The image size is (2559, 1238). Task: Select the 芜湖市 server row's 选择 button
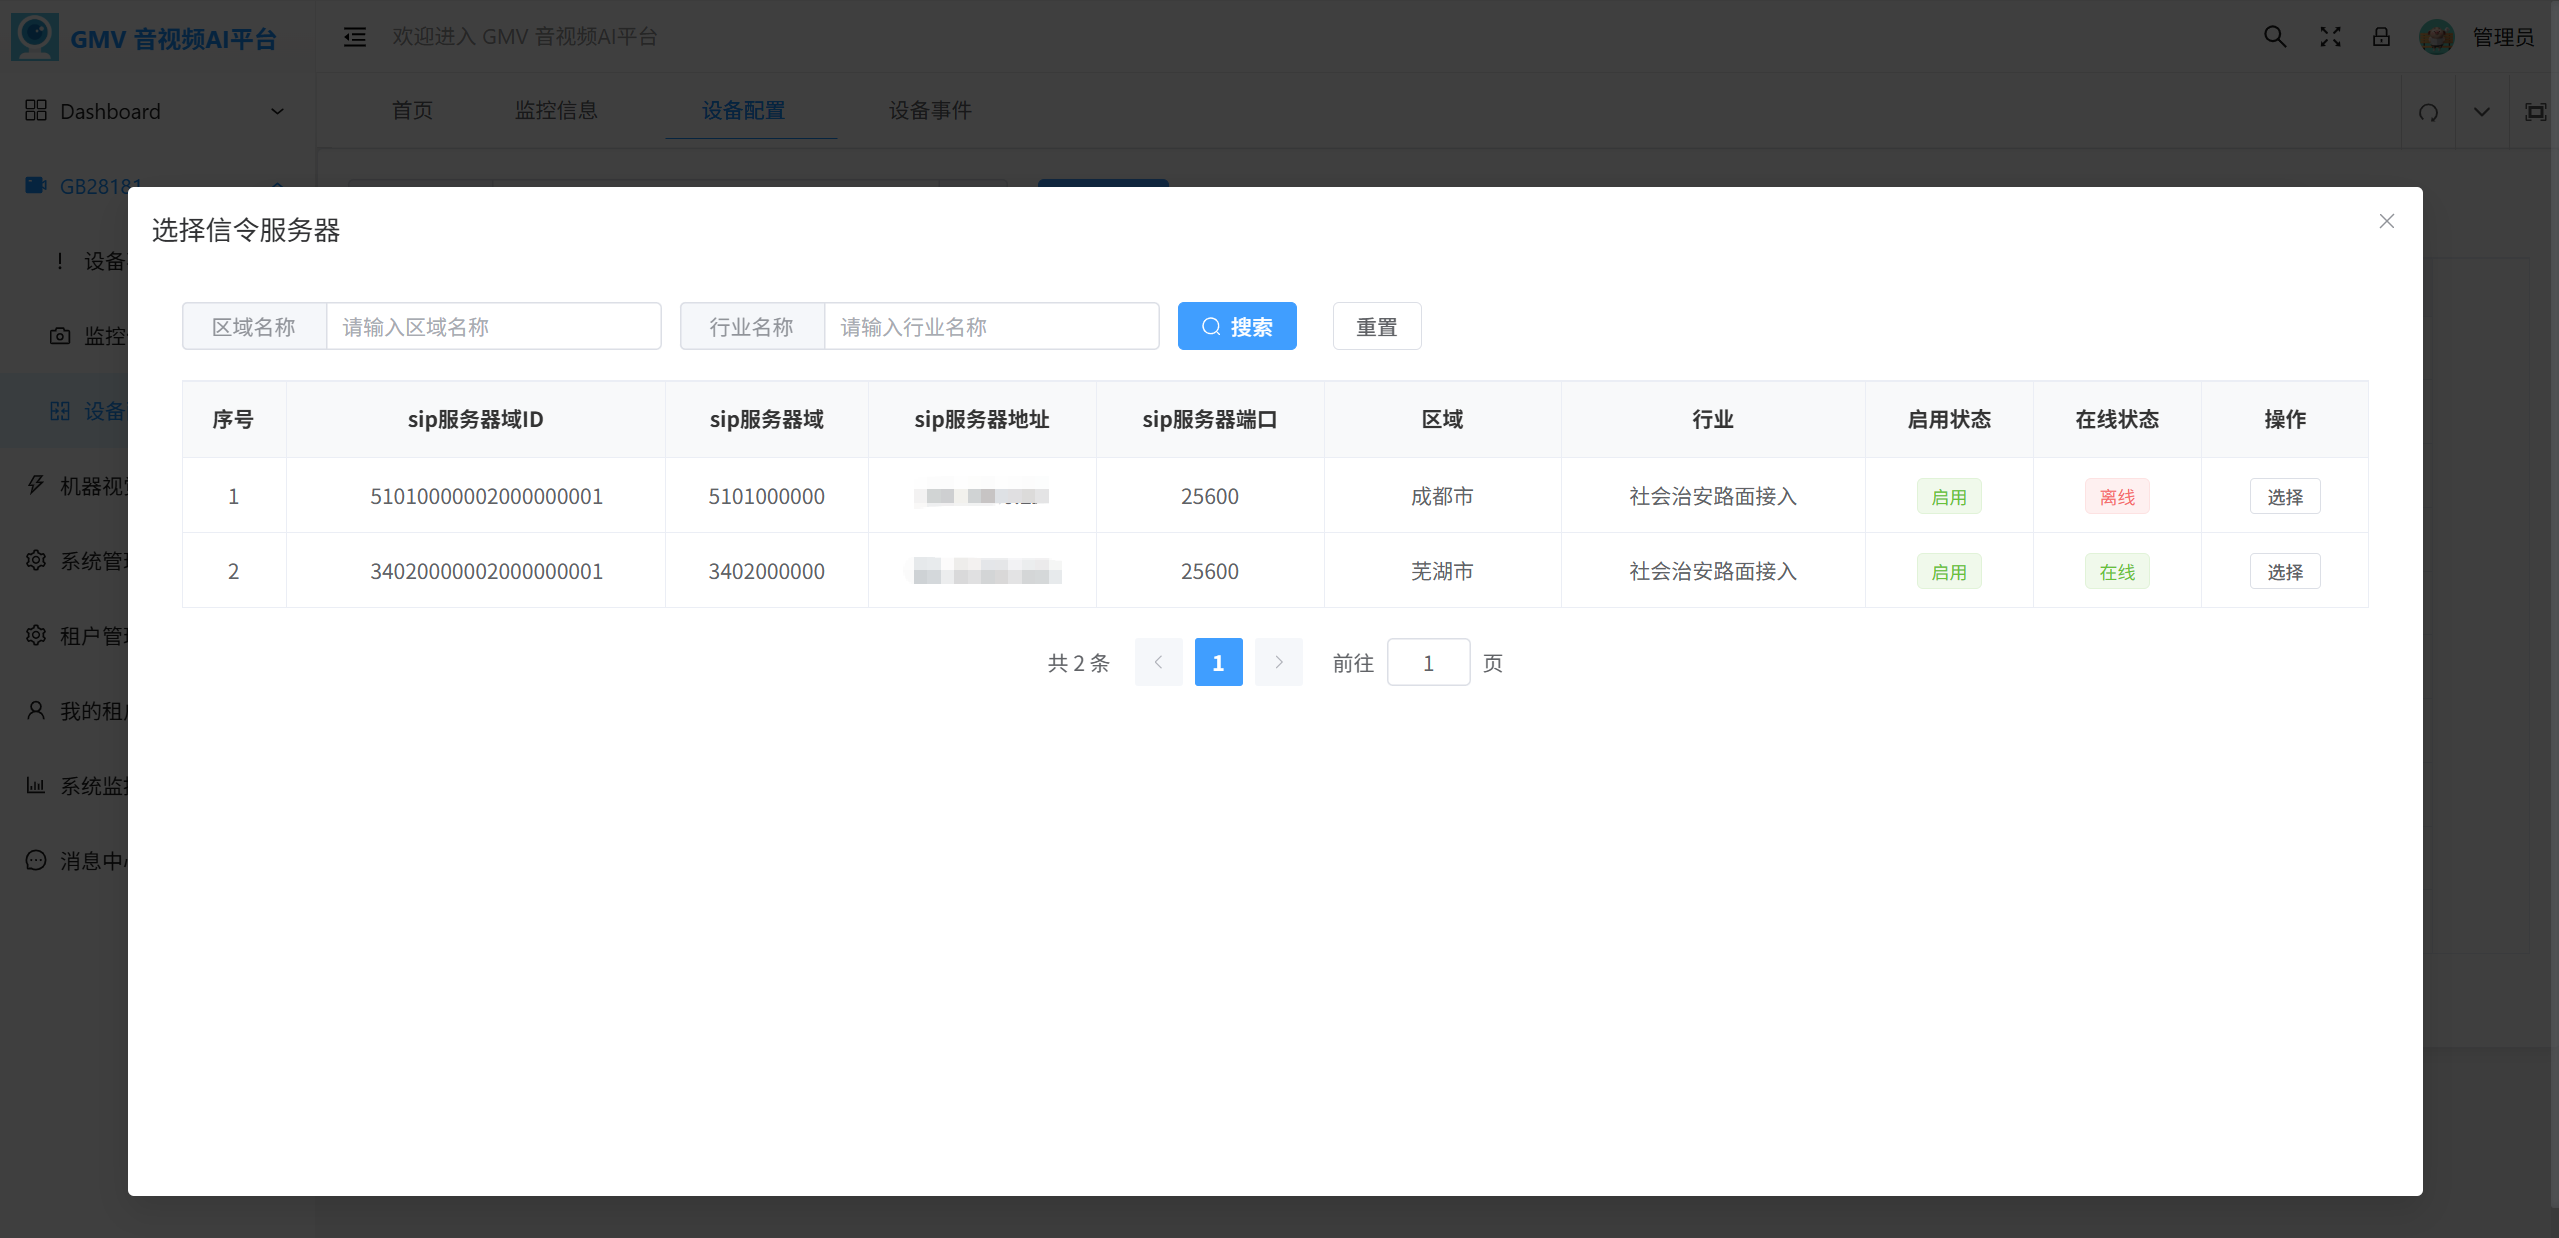(x=2285, y=571)
